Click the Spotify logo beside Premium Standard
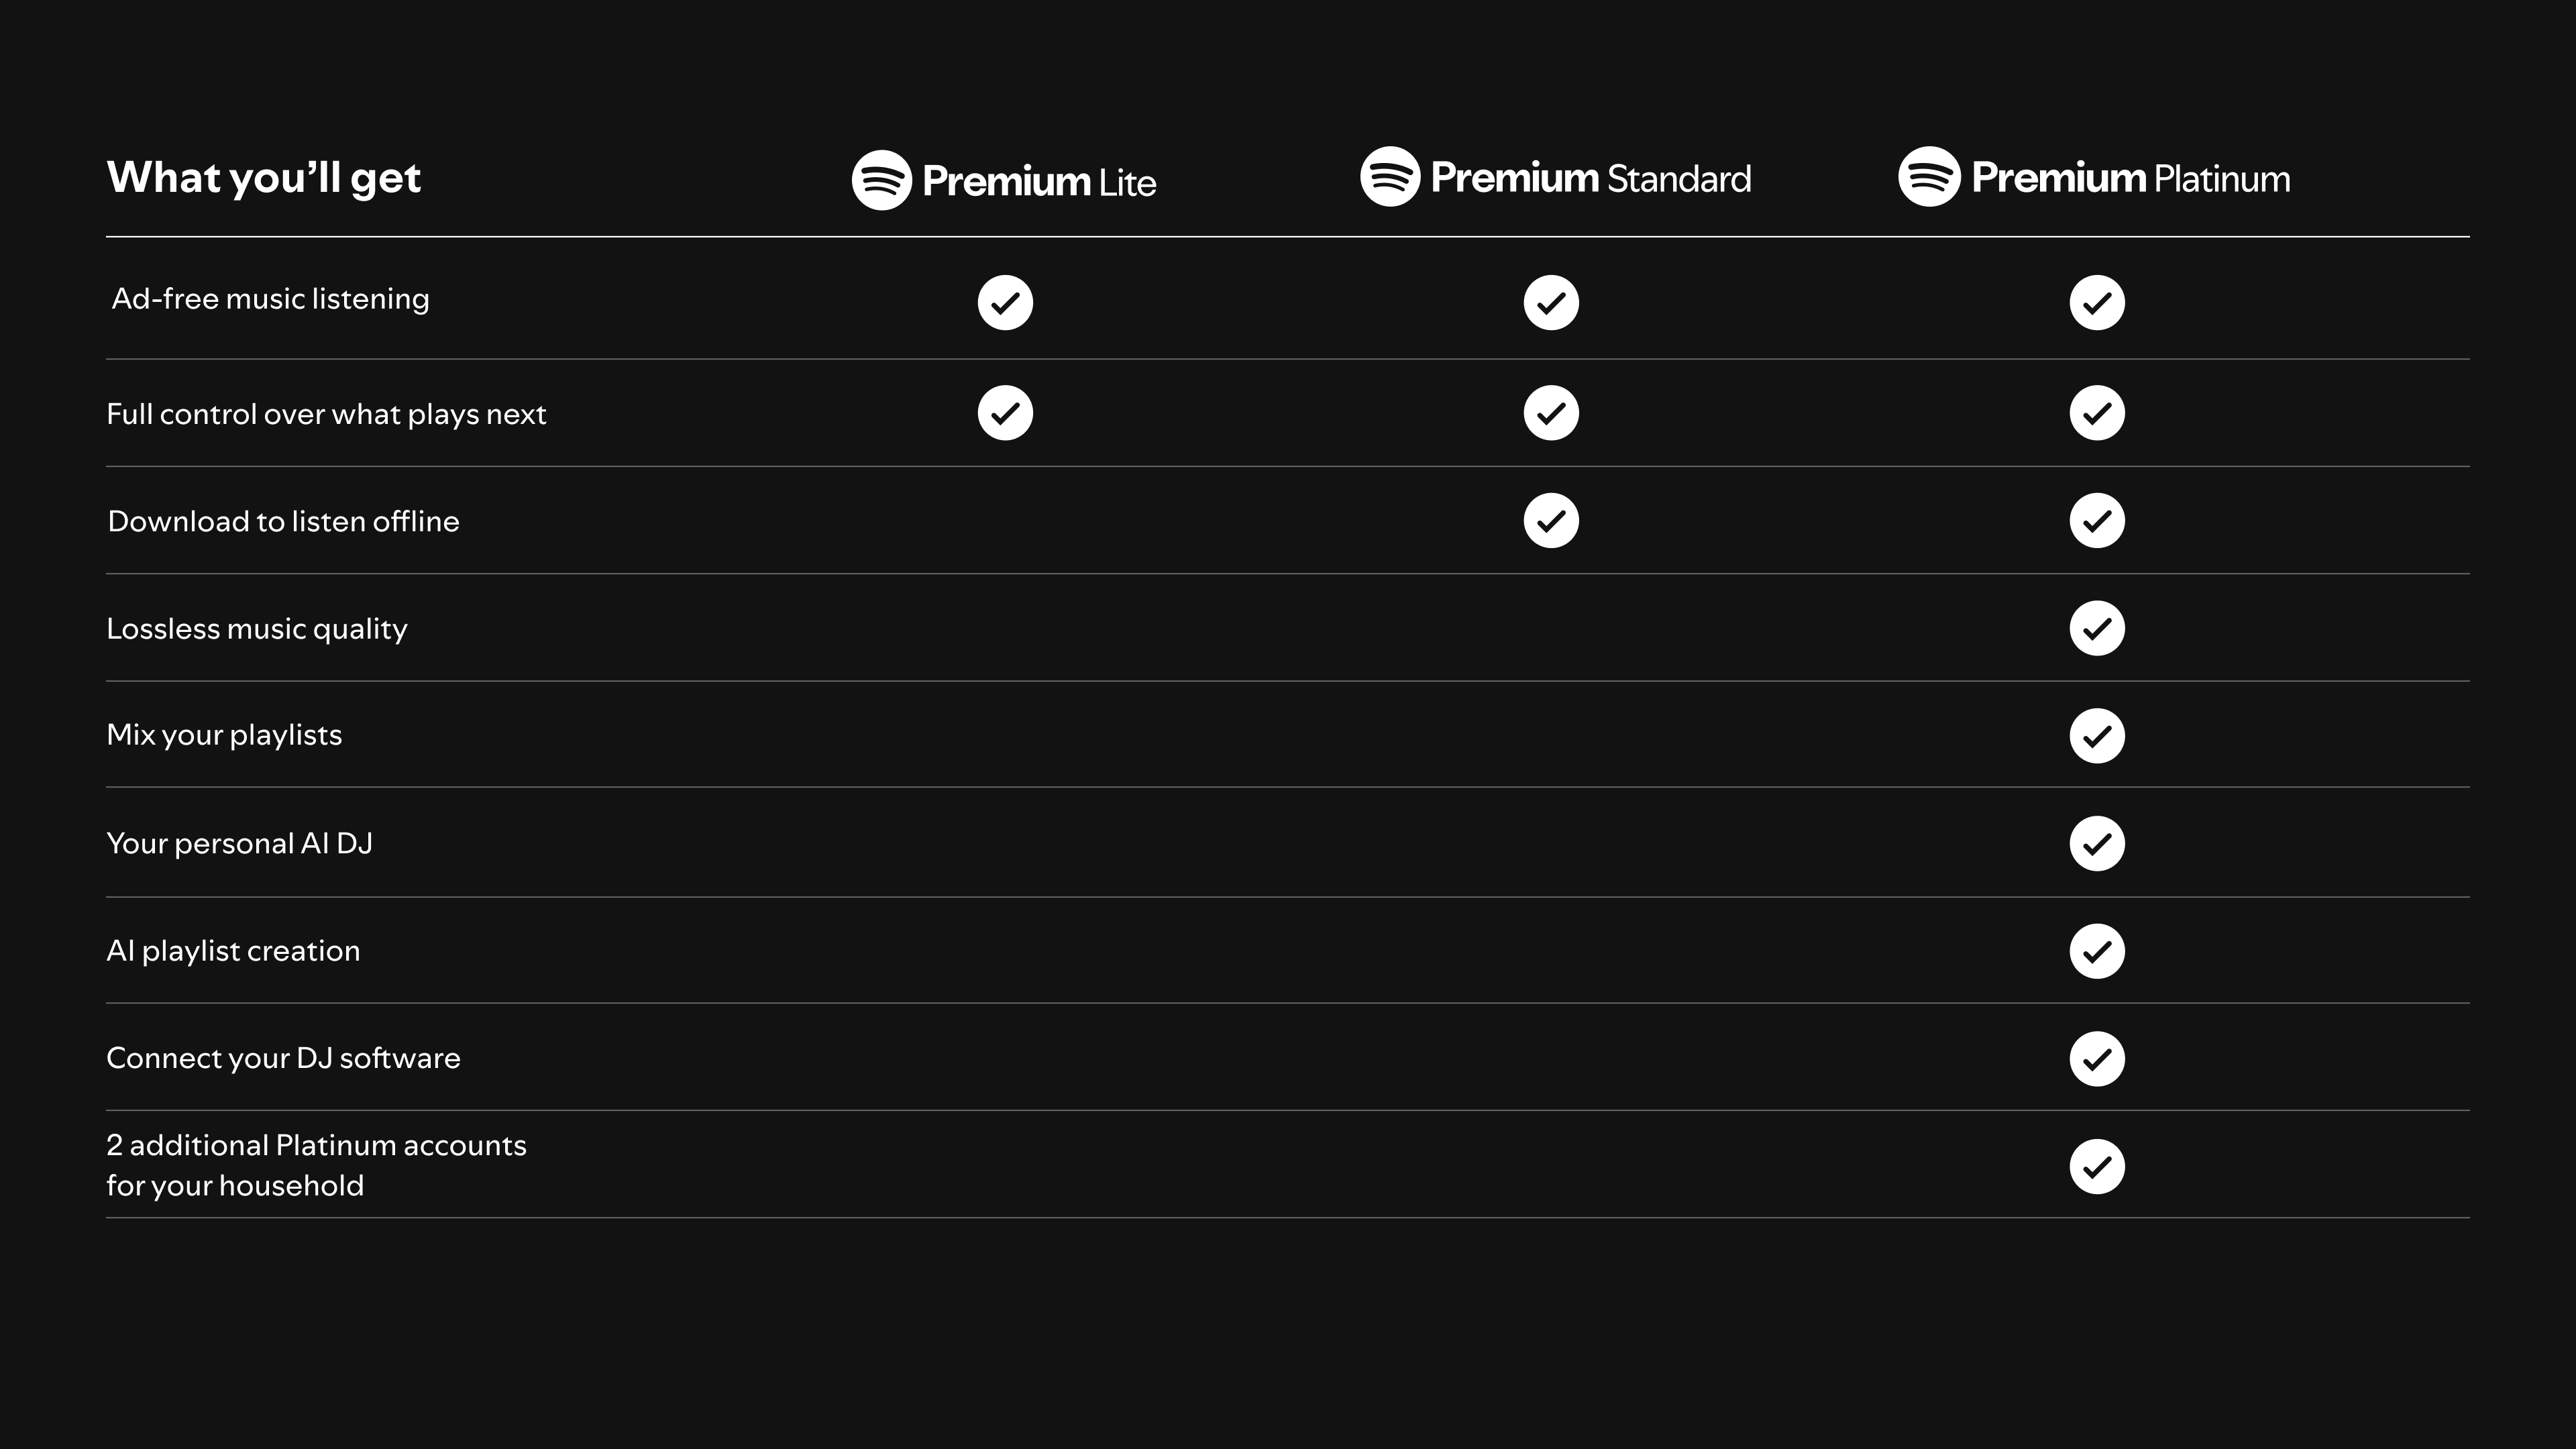 (x=1390, y=177)
